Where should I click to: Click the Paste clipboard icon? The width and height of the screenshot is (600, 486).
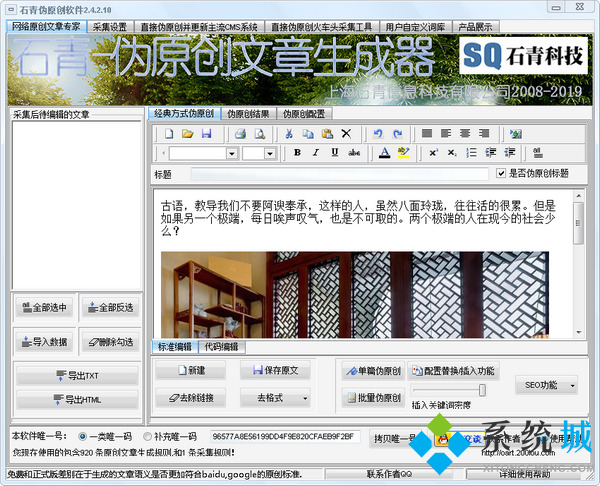point(327,134)
